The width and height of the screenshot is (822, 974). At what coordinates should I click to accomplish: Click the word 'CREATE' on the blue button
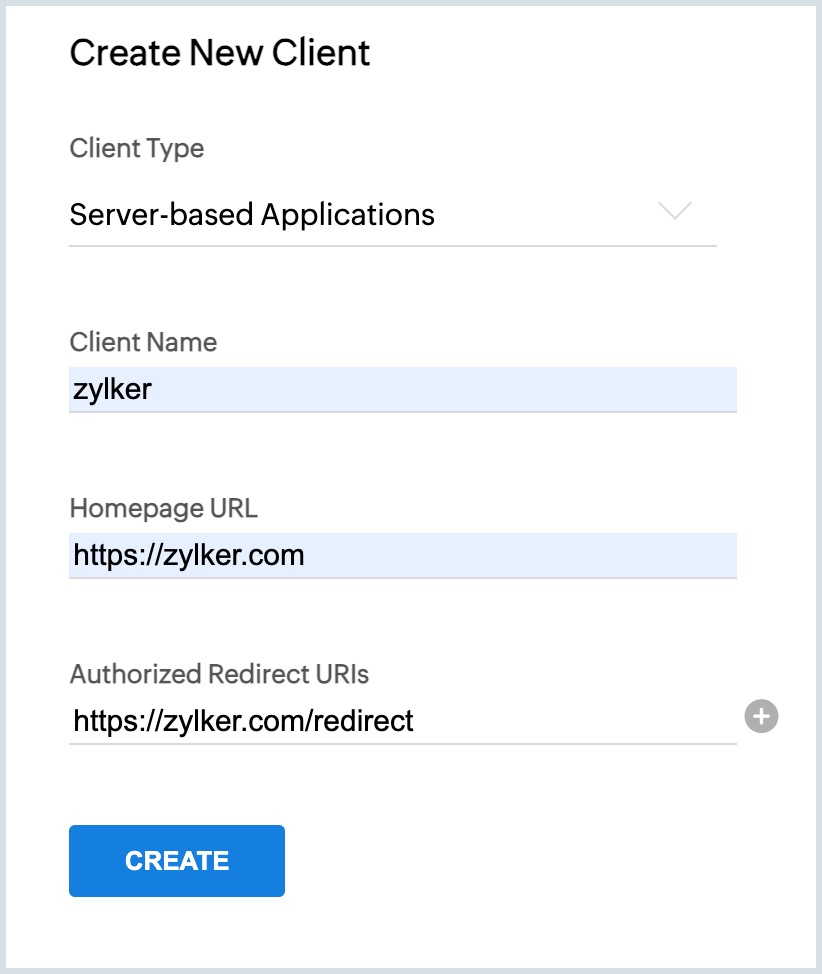(x=177, y=861)
